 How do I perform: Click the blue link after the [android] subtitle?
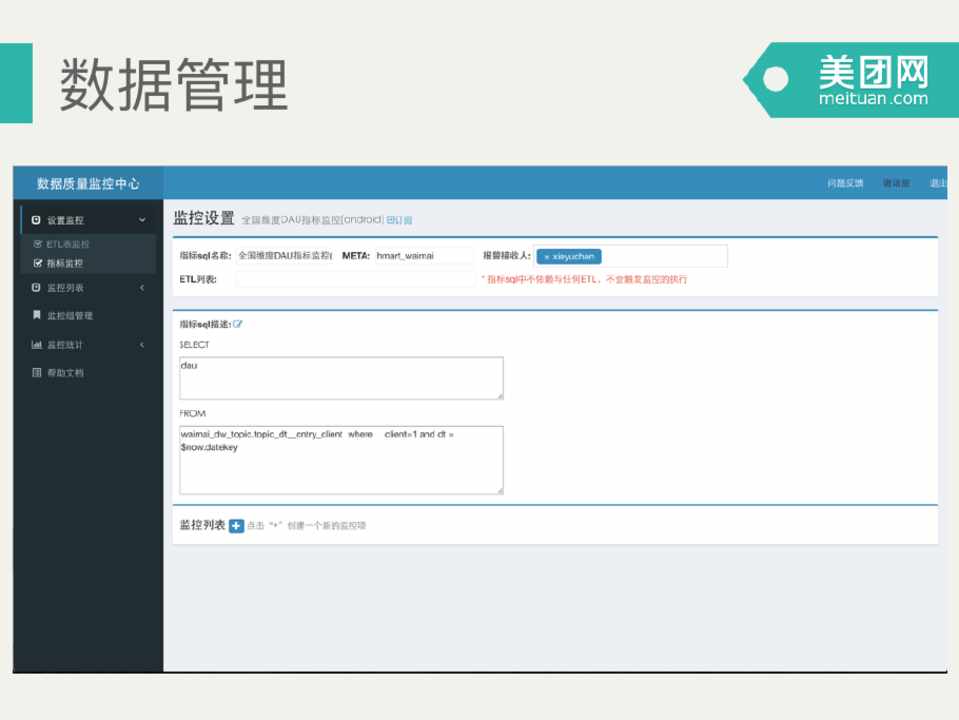pos(399,220)
